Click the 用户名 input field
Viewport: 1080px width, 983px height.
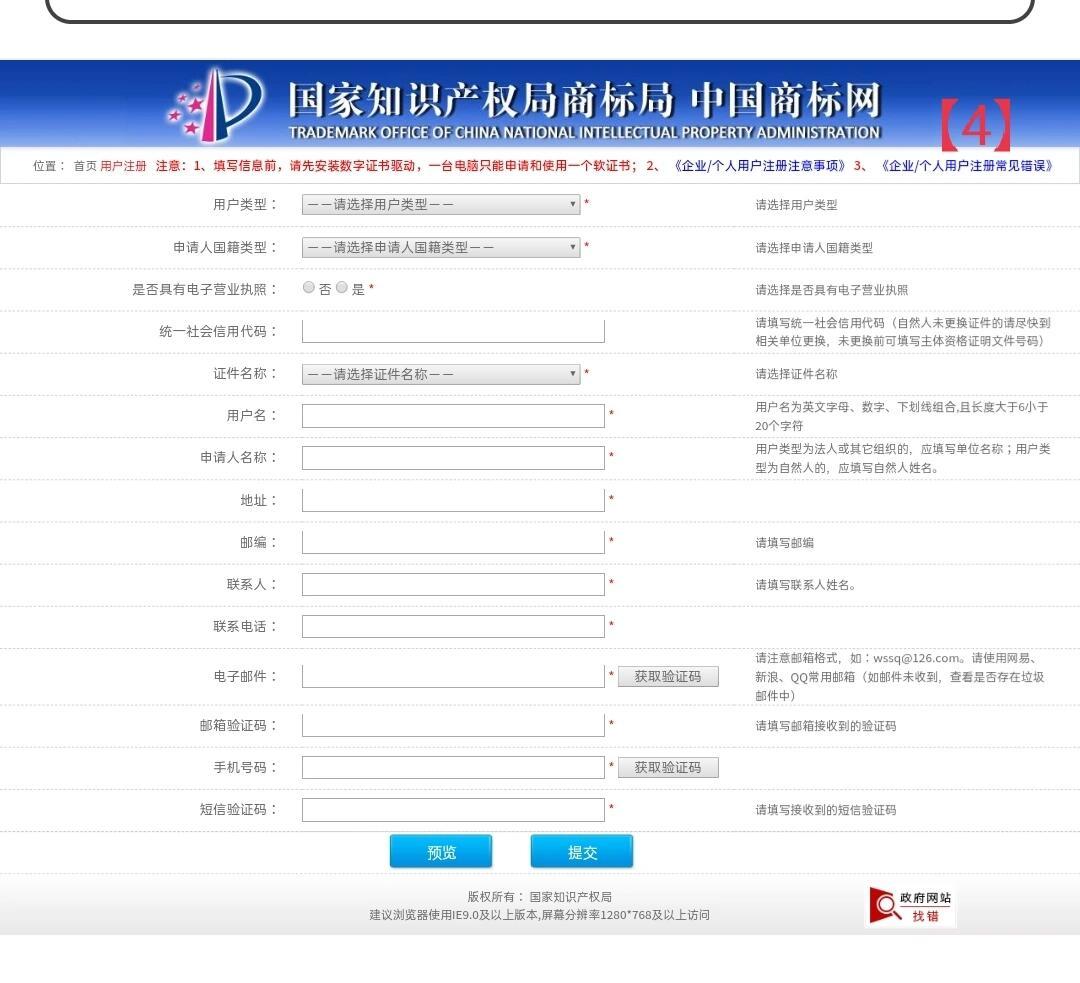tap(452, 415)
